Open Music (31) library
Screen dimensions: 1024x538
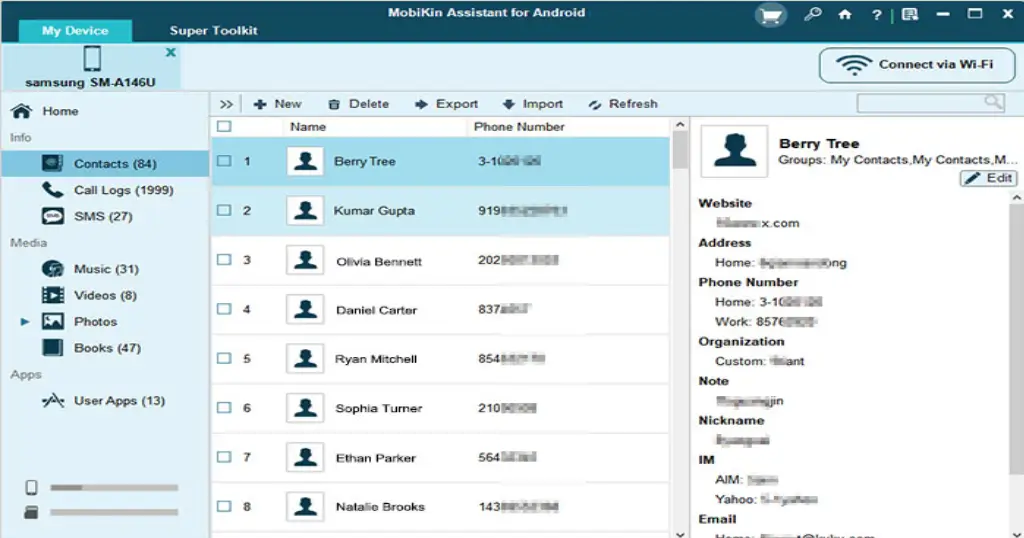click(105, 269)
